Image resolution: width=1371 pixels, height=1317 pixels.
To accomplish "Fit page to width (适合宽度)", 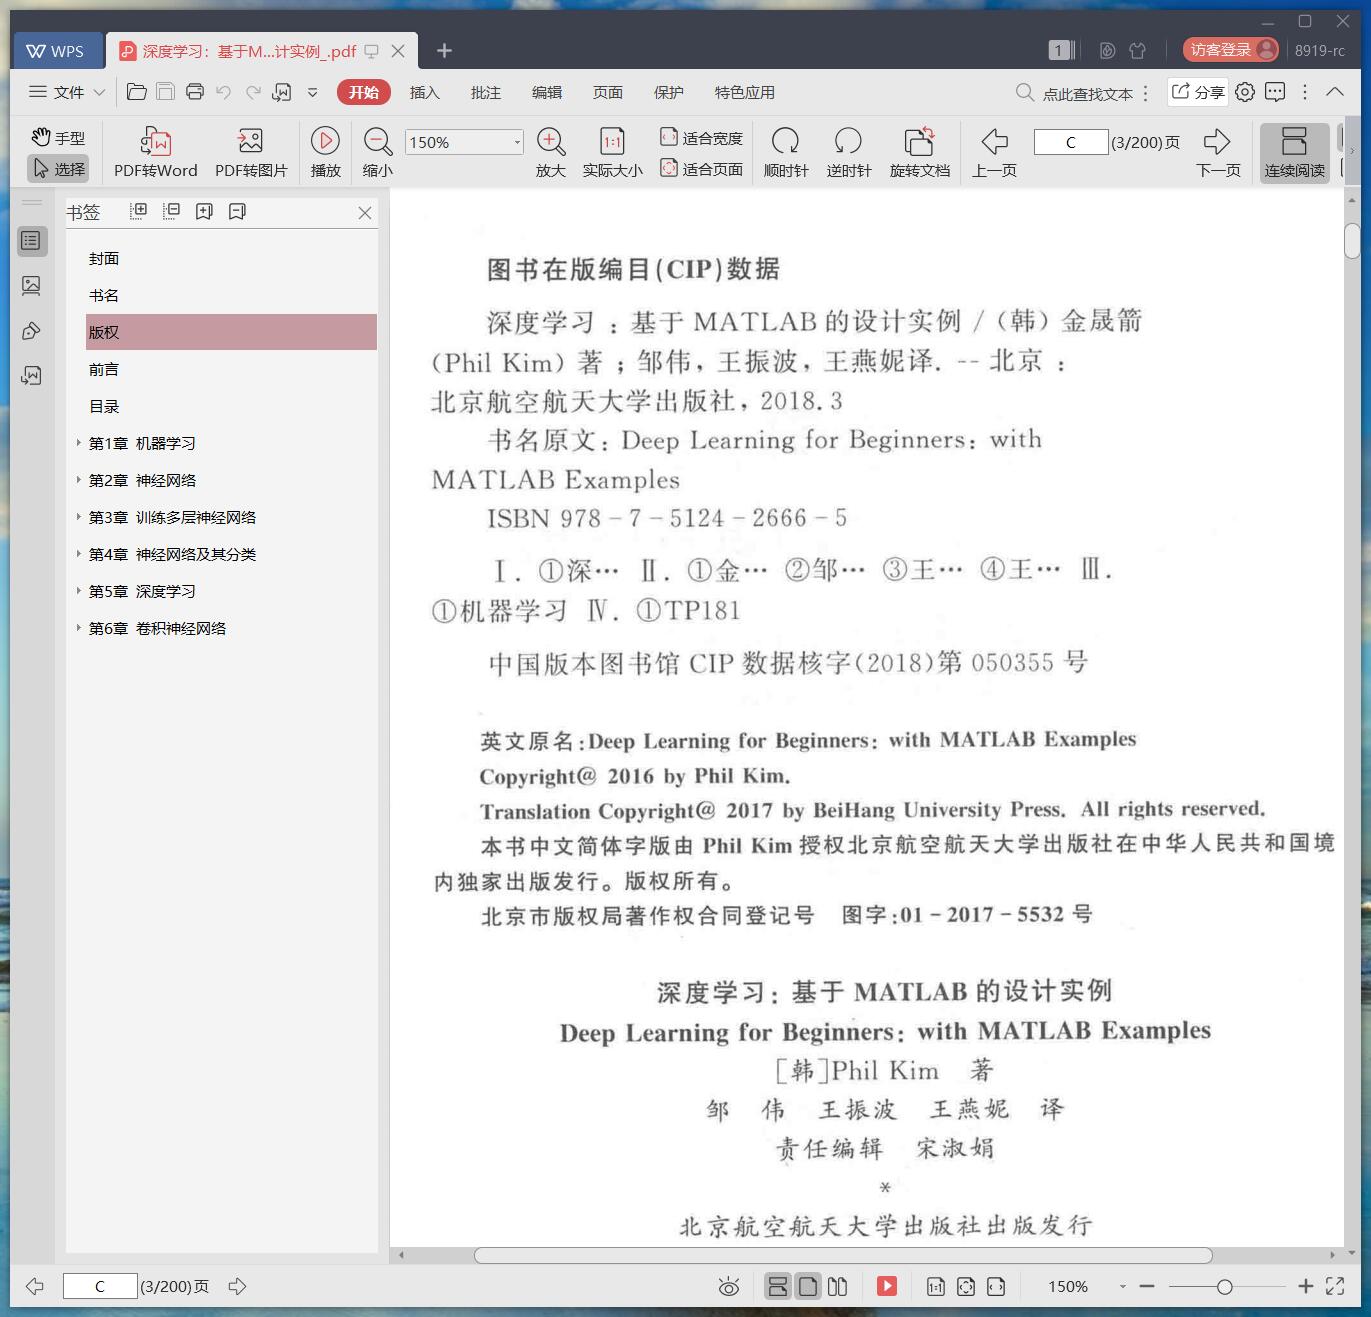I will point(701,138).
